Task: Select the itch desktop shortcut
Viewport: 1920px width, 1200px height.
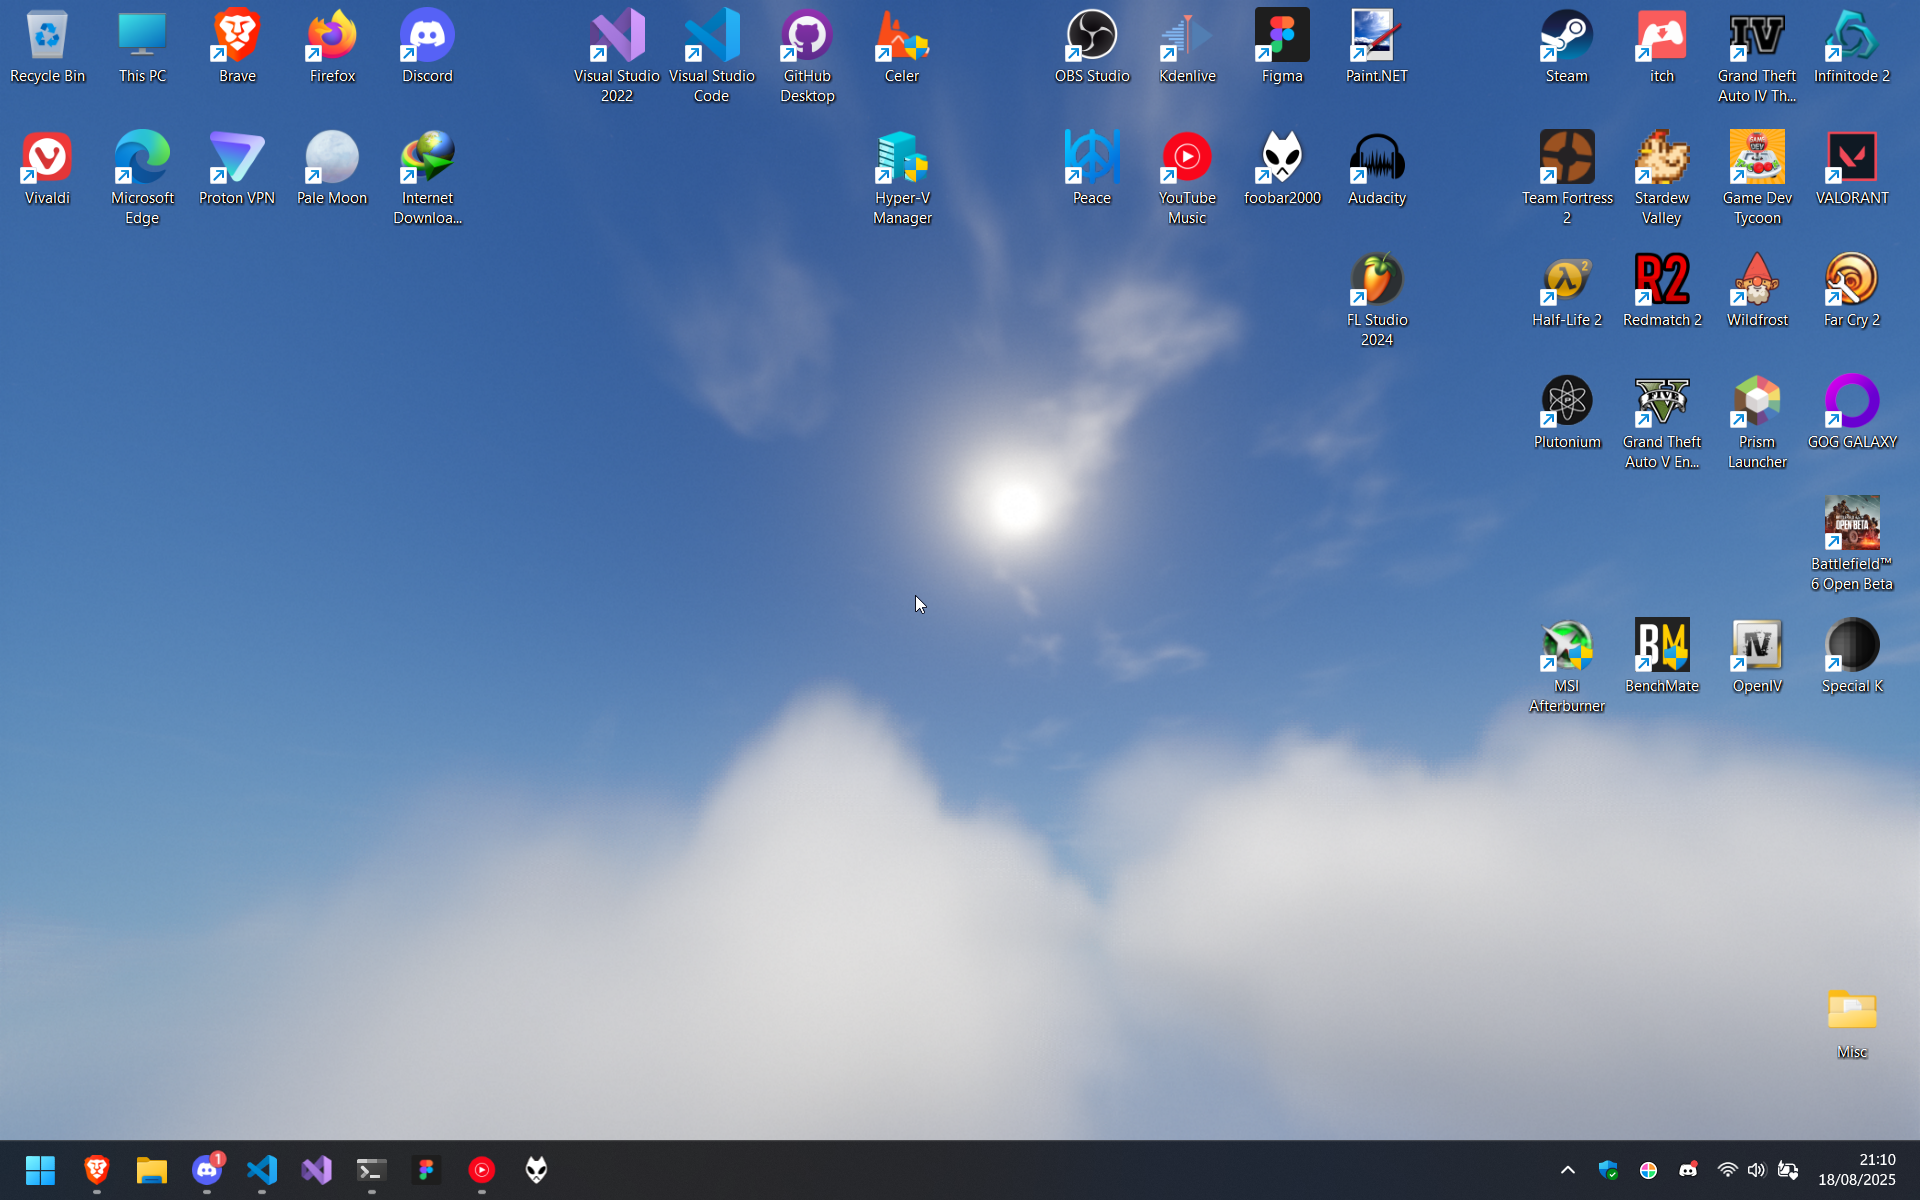Action: point(1662,47)
